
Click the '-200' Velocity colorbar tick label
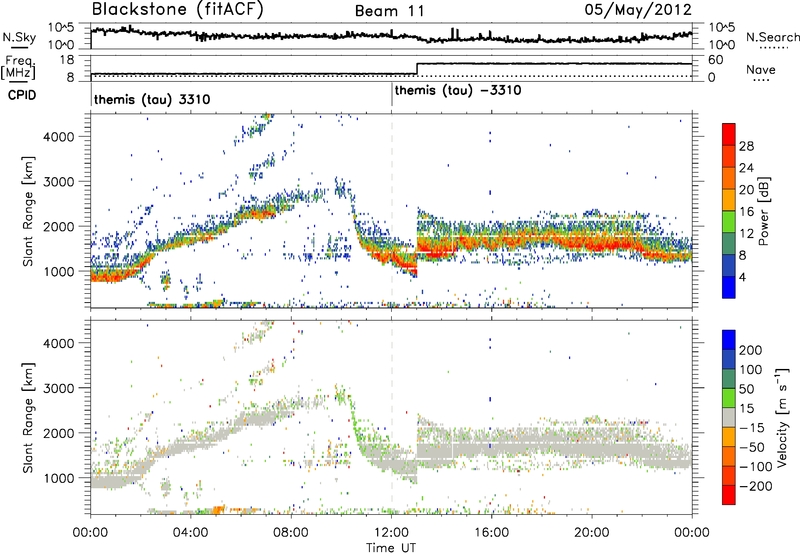754,486
